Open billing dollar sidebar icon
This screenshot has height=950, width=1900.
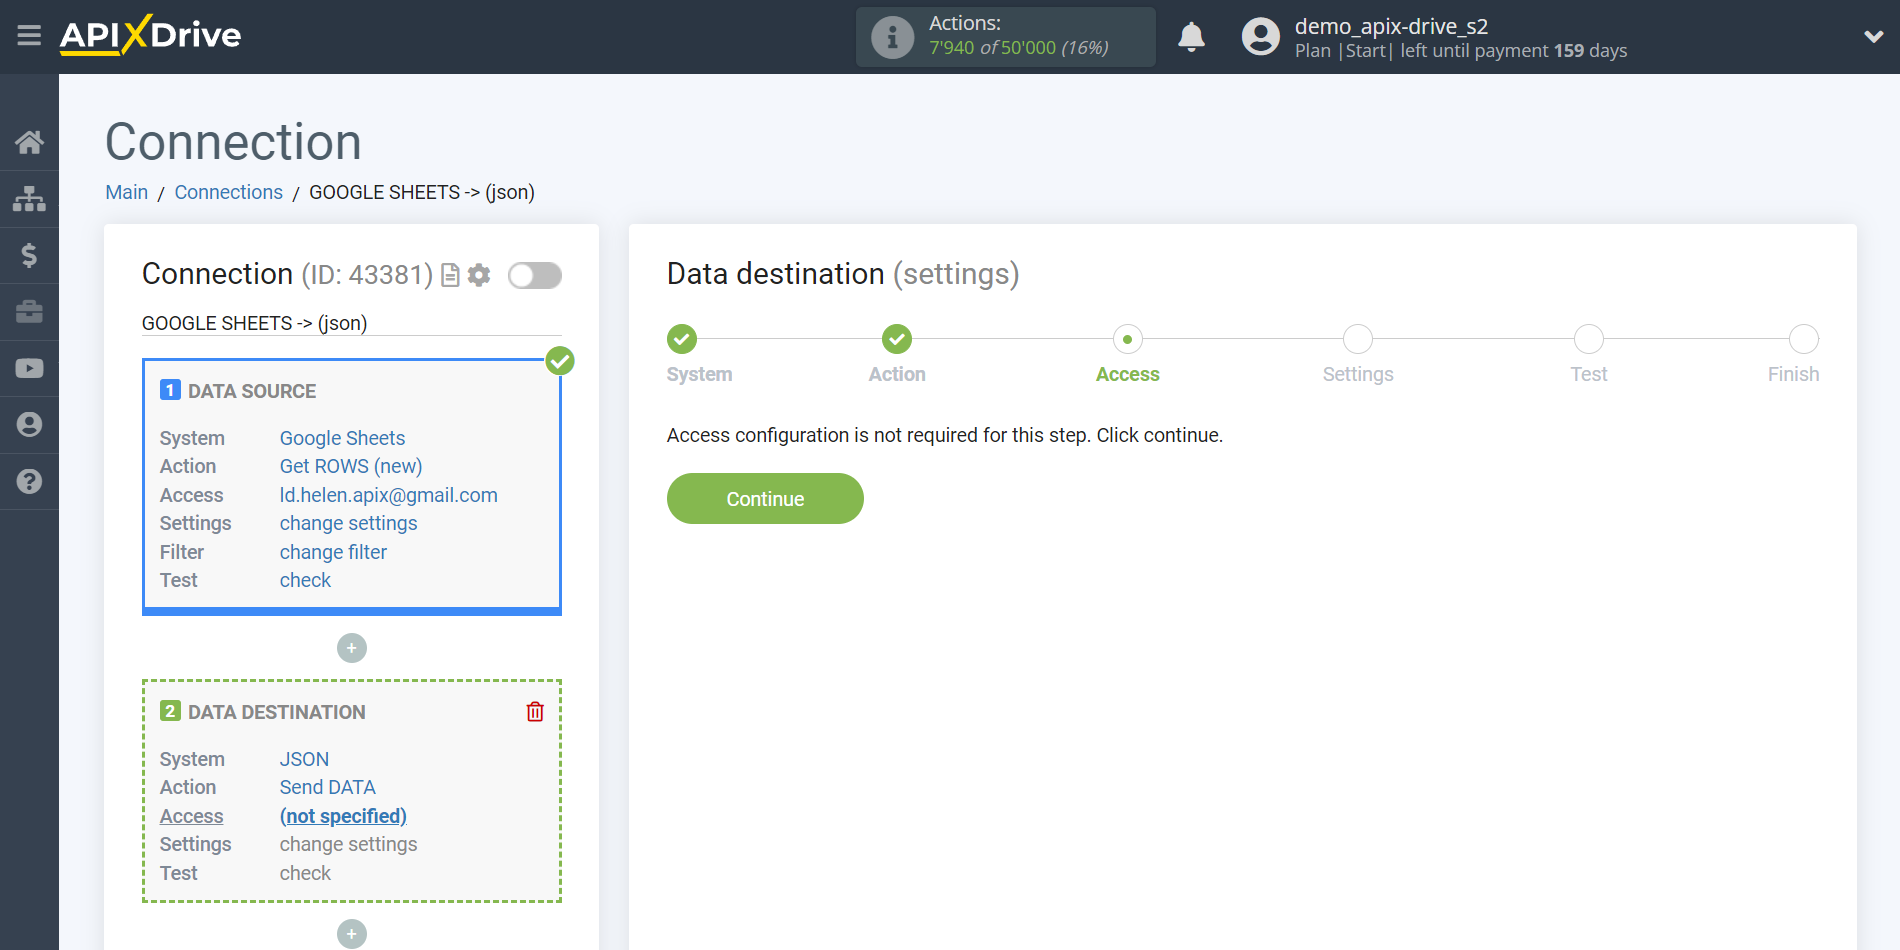click(x=29, y=256)
